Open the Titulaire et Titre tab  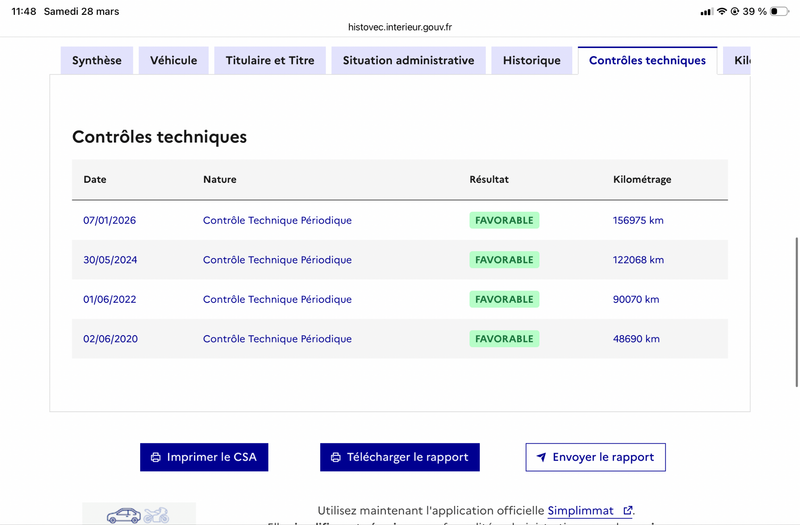point(270,60)
